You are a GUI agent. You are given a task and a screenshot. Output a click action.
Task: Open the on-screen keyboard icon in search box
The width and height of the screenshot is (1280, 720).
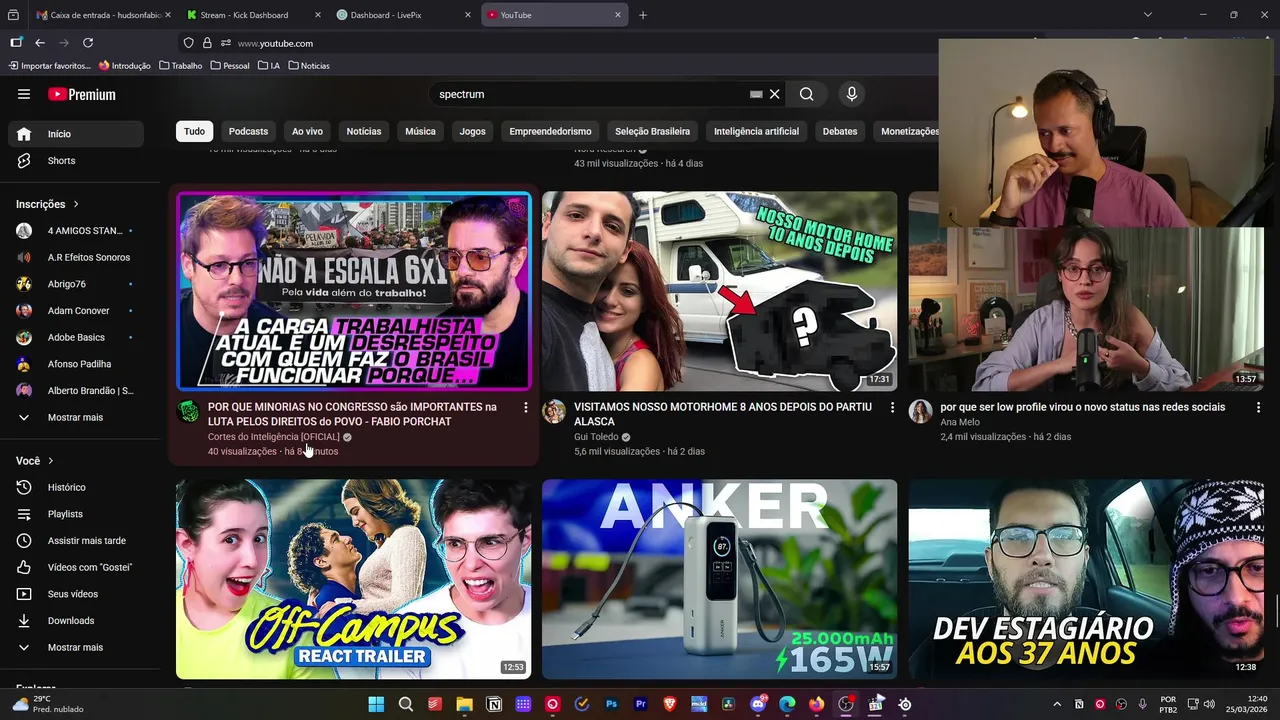click(x=756, y=94)
